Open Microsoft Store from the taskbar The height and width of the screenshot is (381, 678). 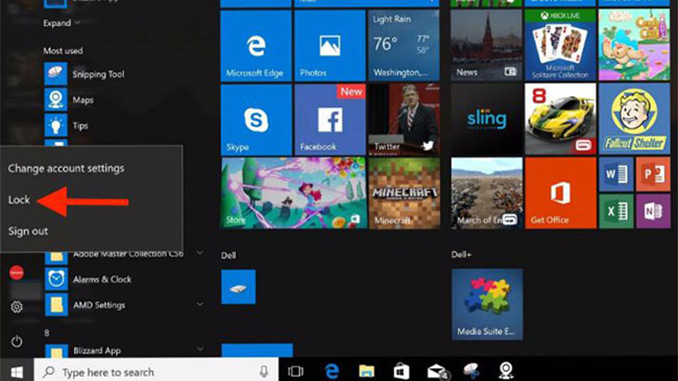(x=401, y=371)
